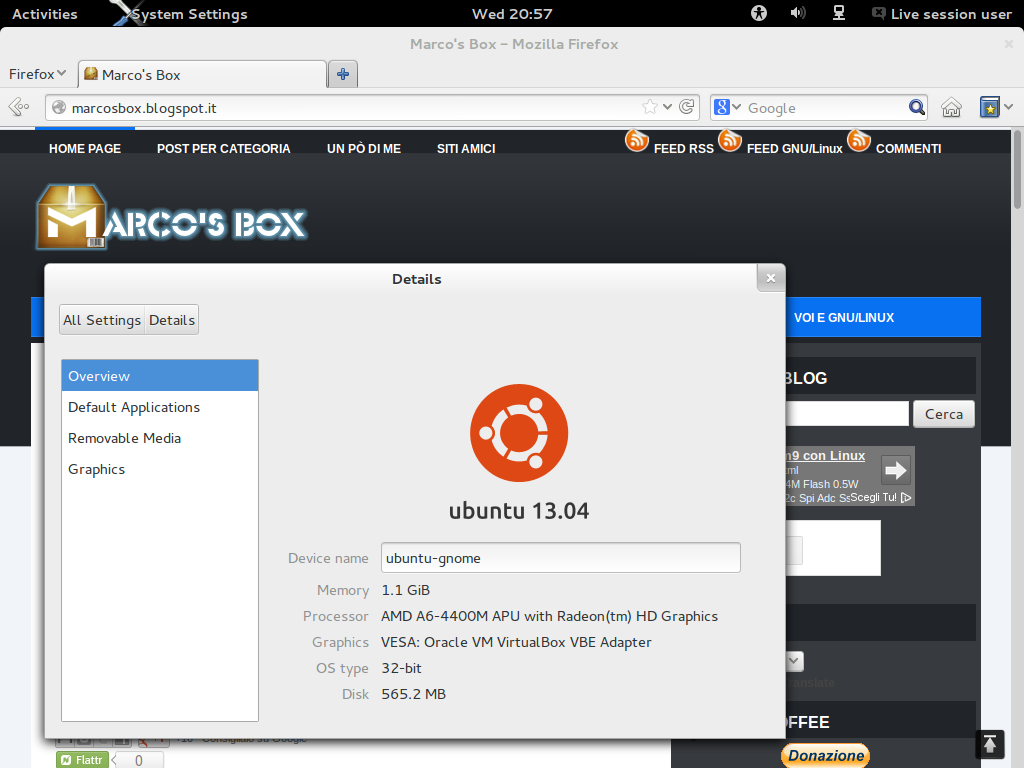The height and width of the screenshot is (768, 1024).
Task: Open UN PÒ DI ME link
Action: (364, 149)
